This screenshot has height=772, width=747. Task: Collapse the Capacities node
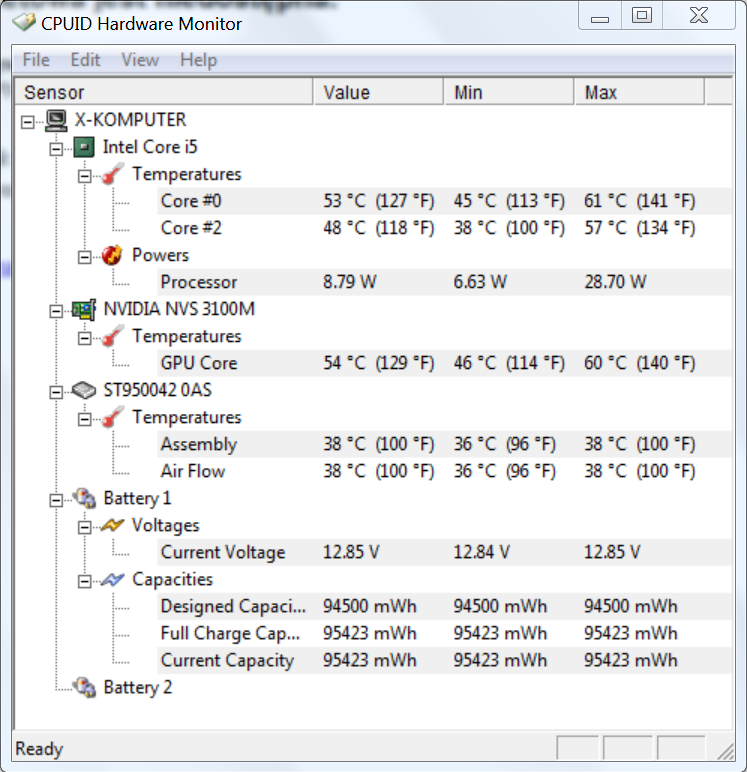85,581
